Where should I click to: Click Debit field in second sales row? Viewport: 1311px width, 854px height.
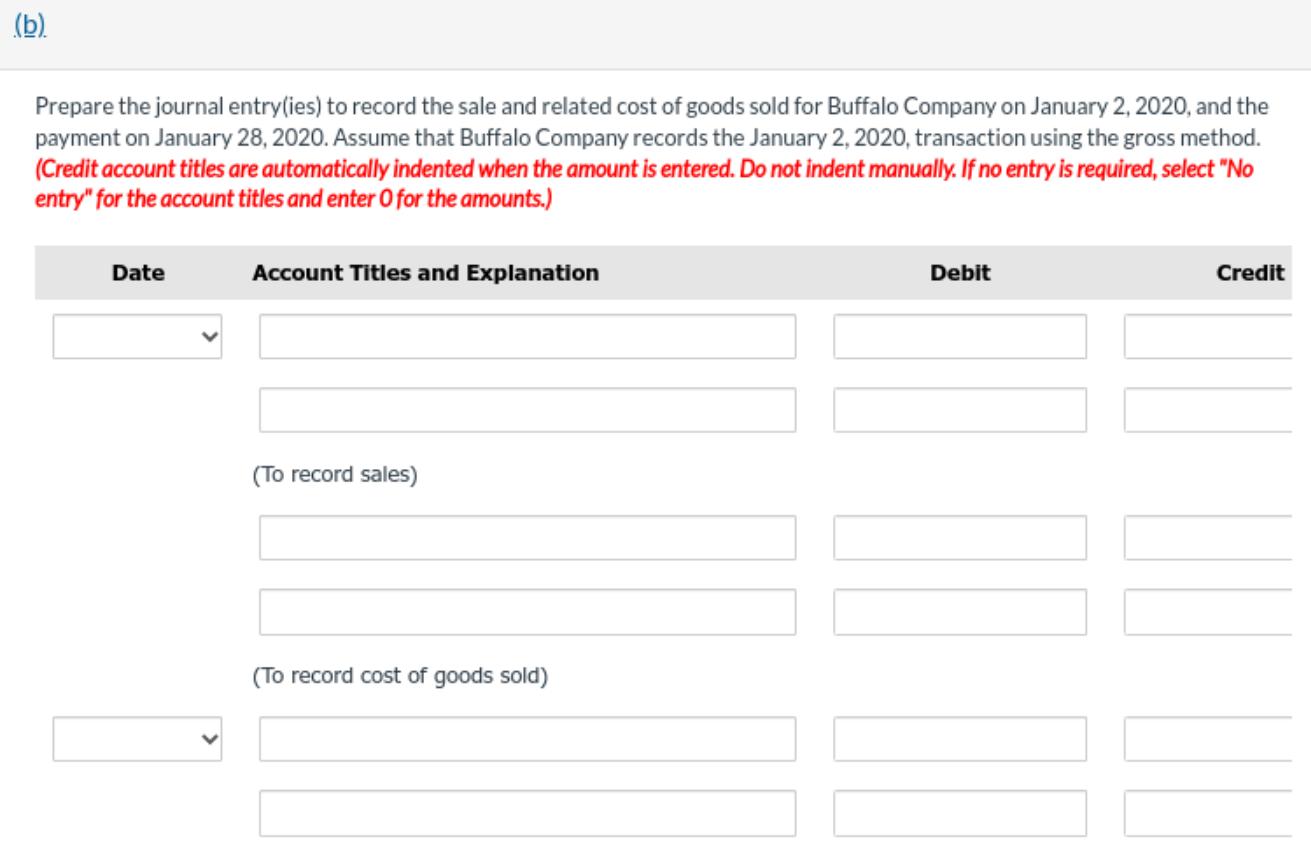[x=960, y=410]
